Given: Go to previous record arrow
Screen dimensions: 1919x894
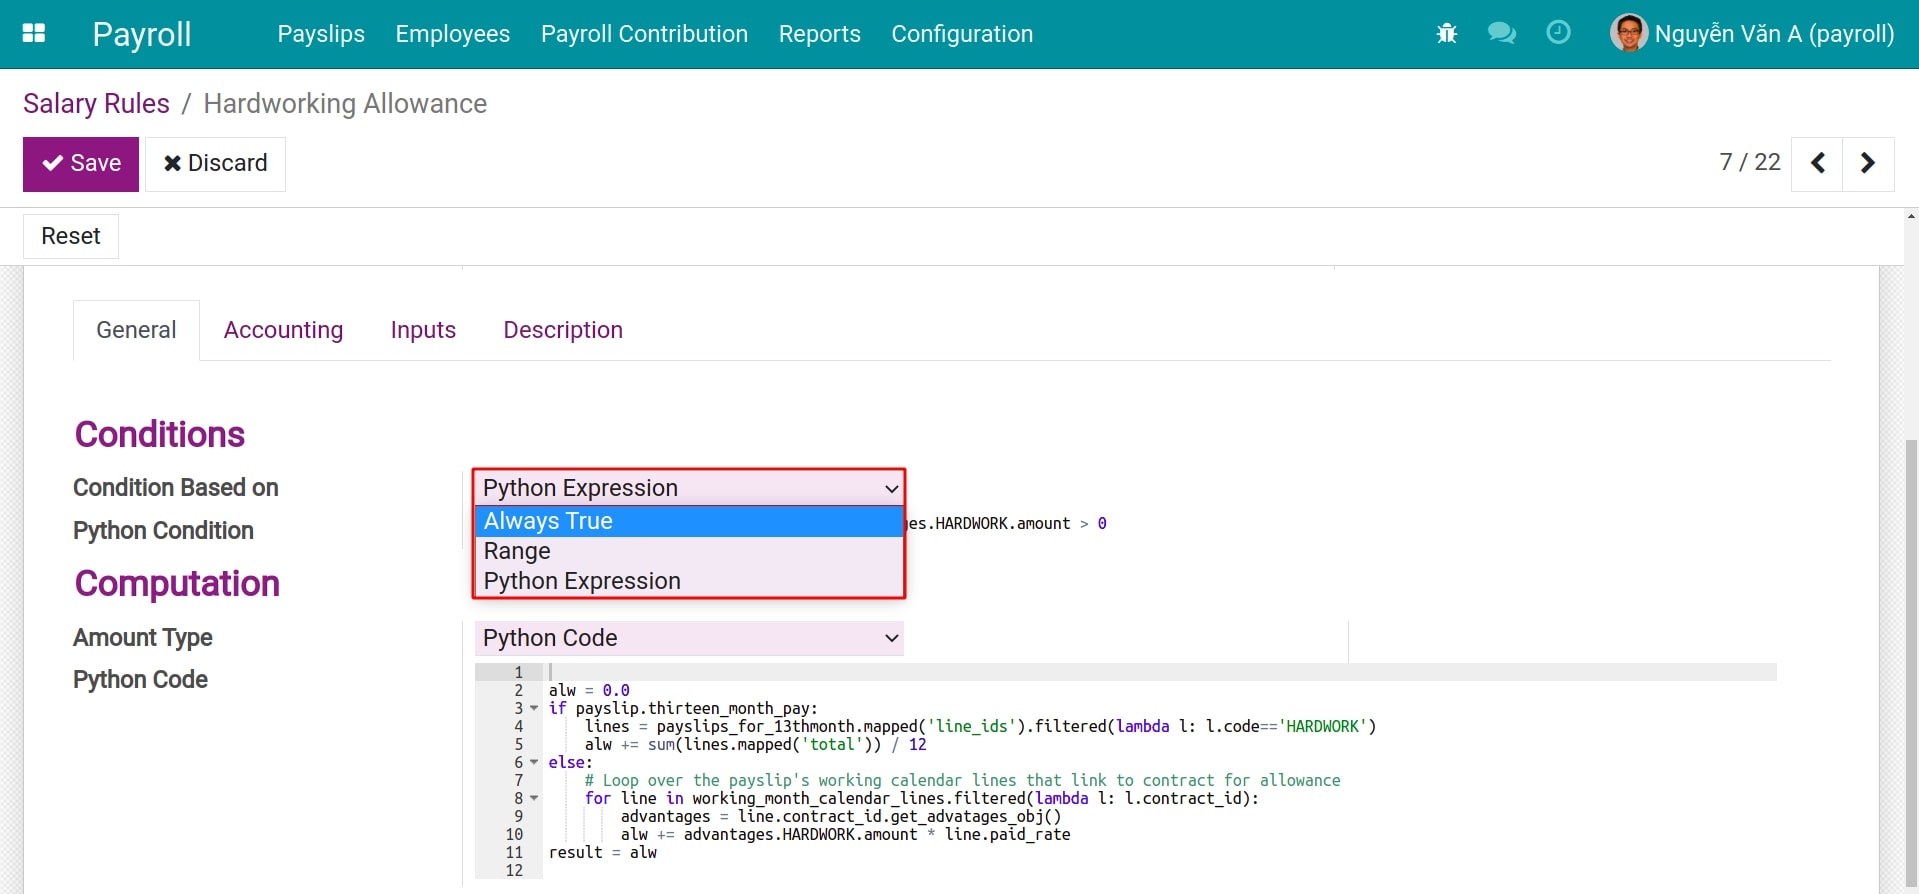Looking at the screenshot, I should point(1818,163).
